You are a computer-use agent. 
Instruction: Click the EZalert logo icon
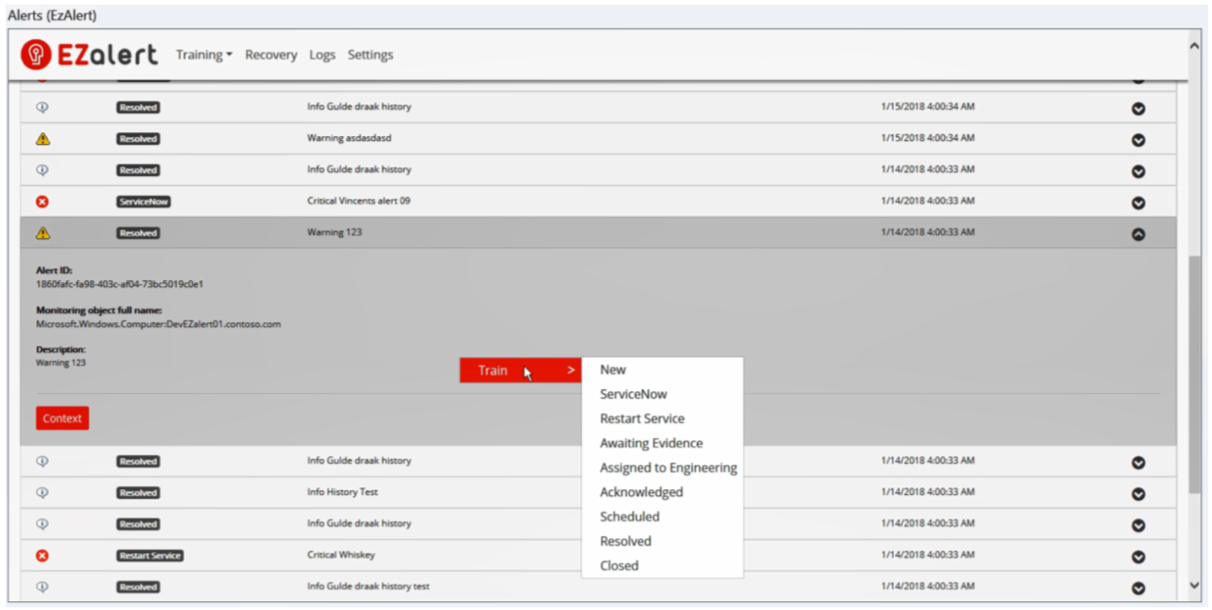tap(36, 55)
